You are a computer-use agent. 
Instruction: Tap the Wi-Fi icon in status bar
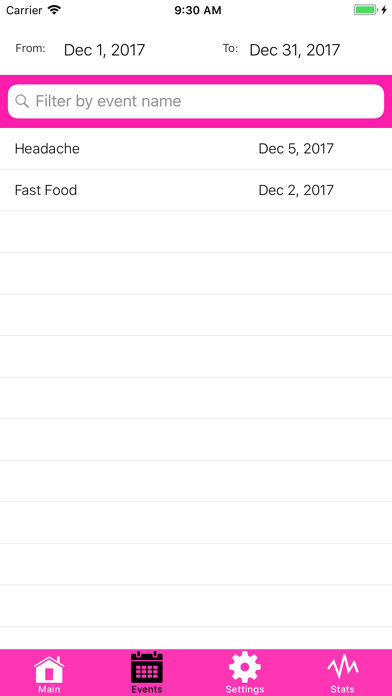55,10
